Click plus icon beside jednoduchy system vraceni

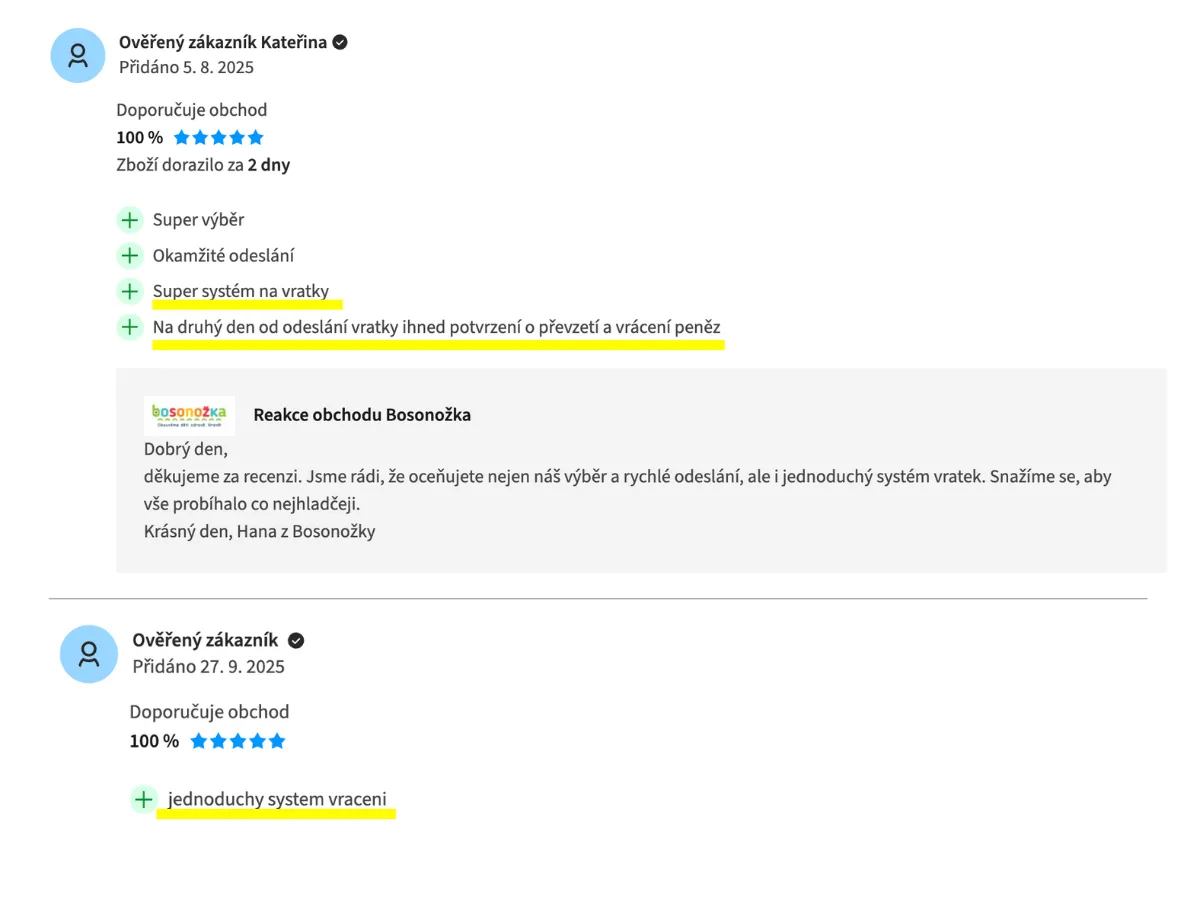coord(144,799)
